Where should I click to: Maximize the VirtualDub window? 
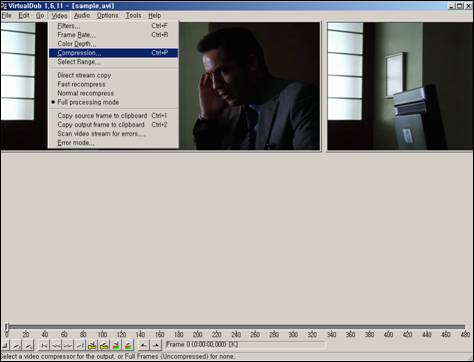coord(460,6)
